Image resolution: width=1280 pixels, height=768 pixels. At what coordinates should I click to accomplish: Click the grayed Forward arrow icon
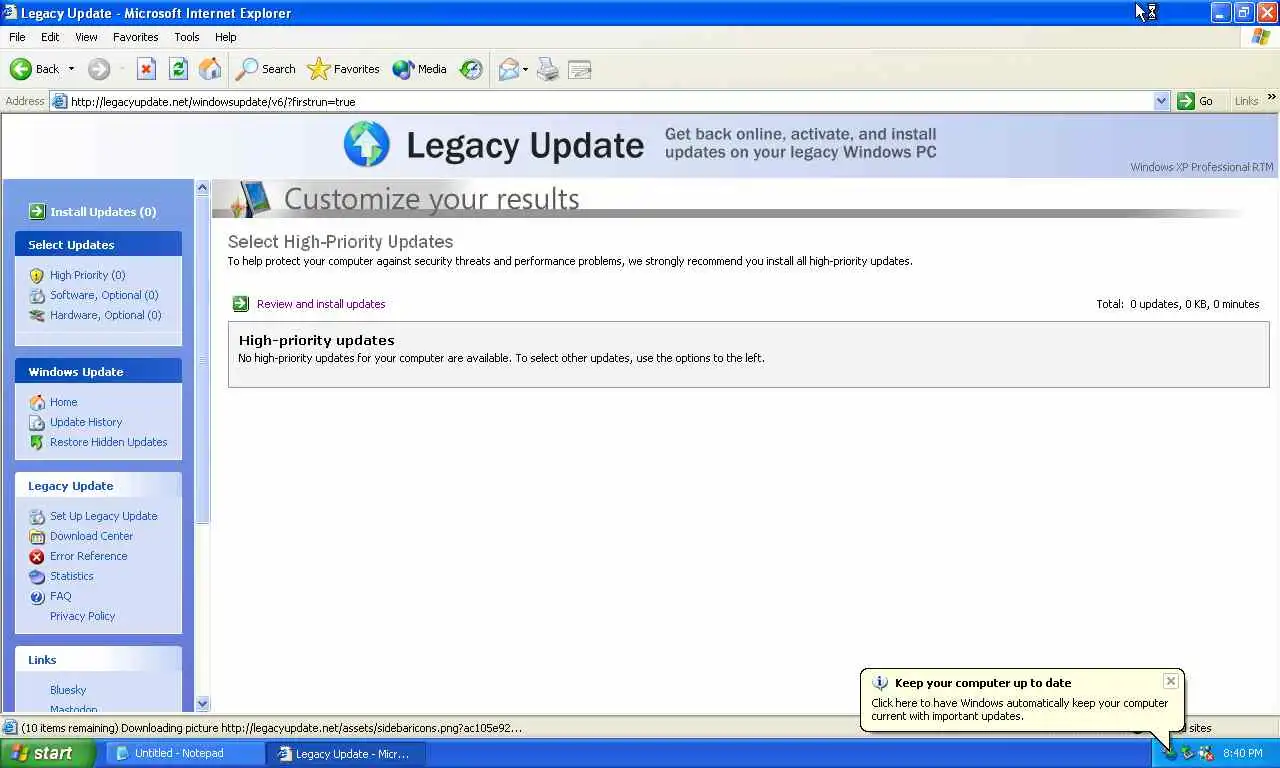(98, 69)
